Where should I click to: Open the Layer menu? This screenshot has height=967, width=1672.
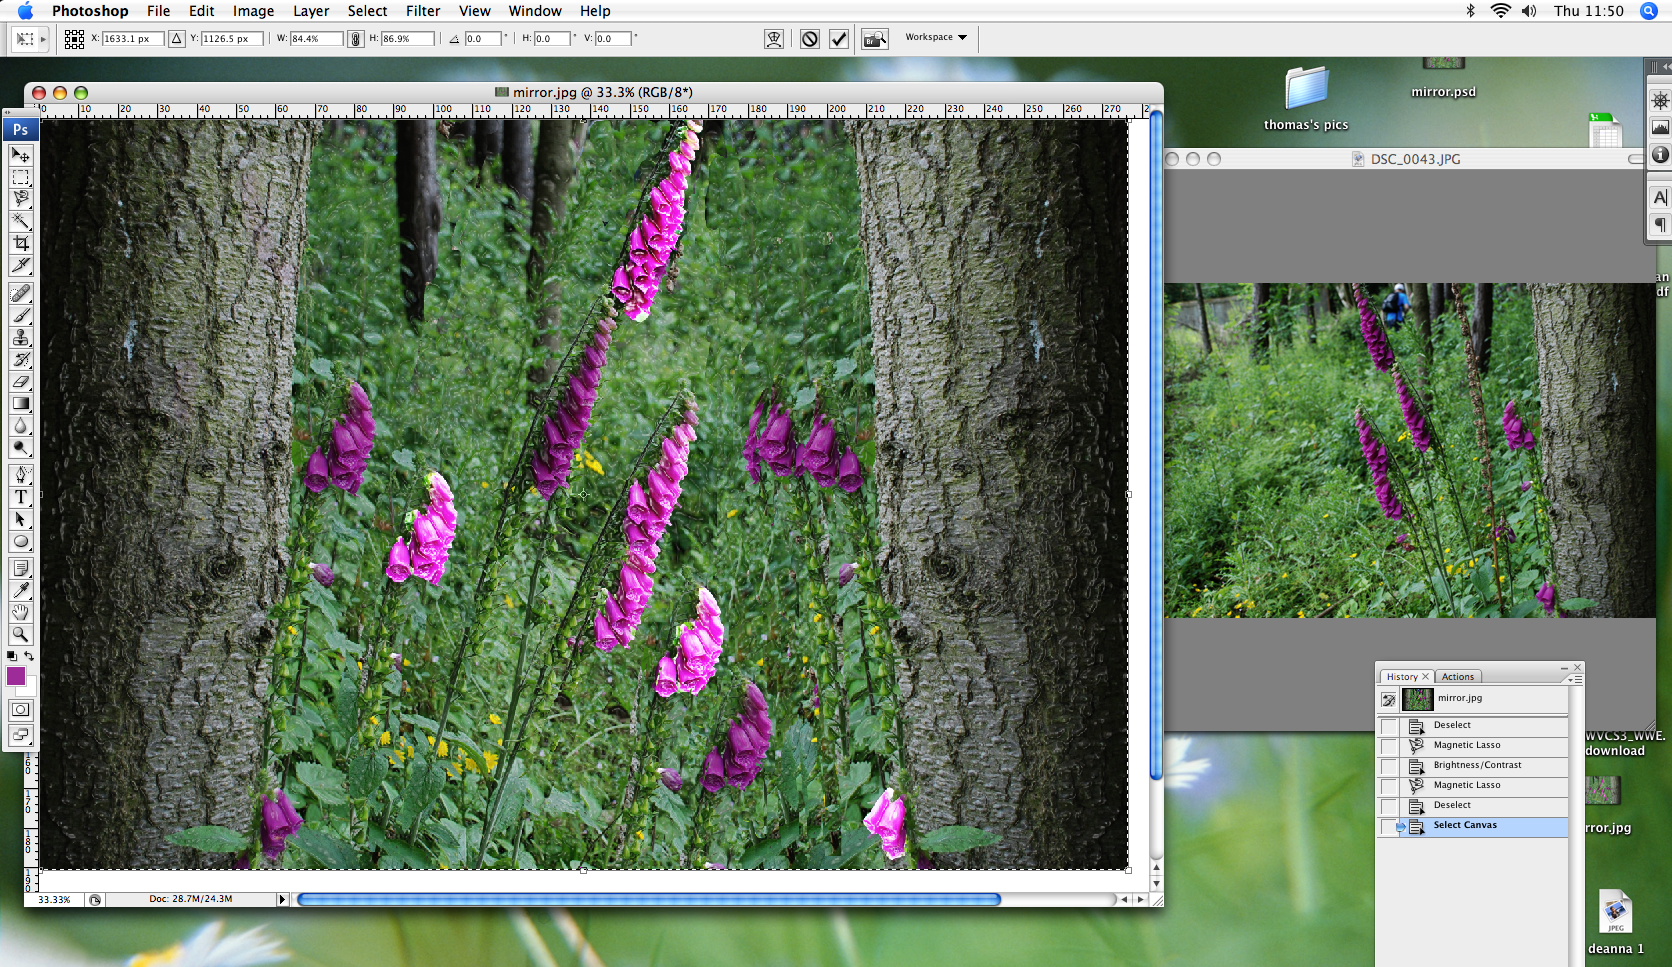pyautogui.click(x=311, y=11)
